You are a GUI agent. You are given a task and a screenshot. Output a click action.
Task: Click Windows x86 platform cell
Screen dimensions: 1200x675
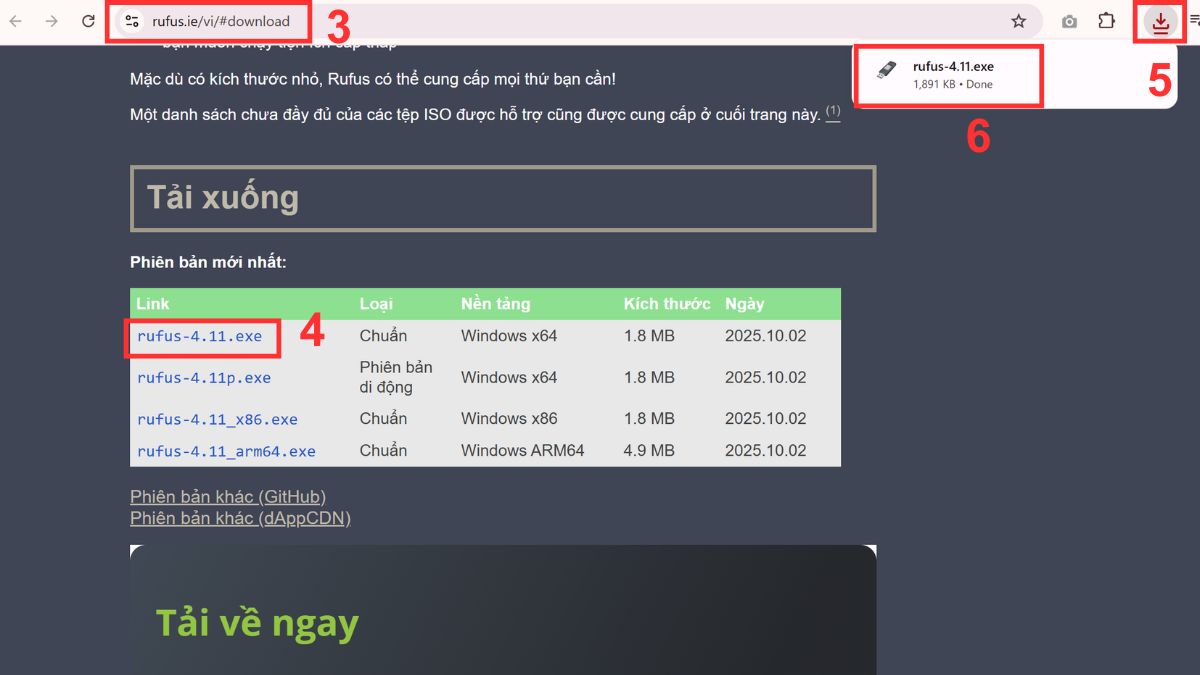coord(509,419)
